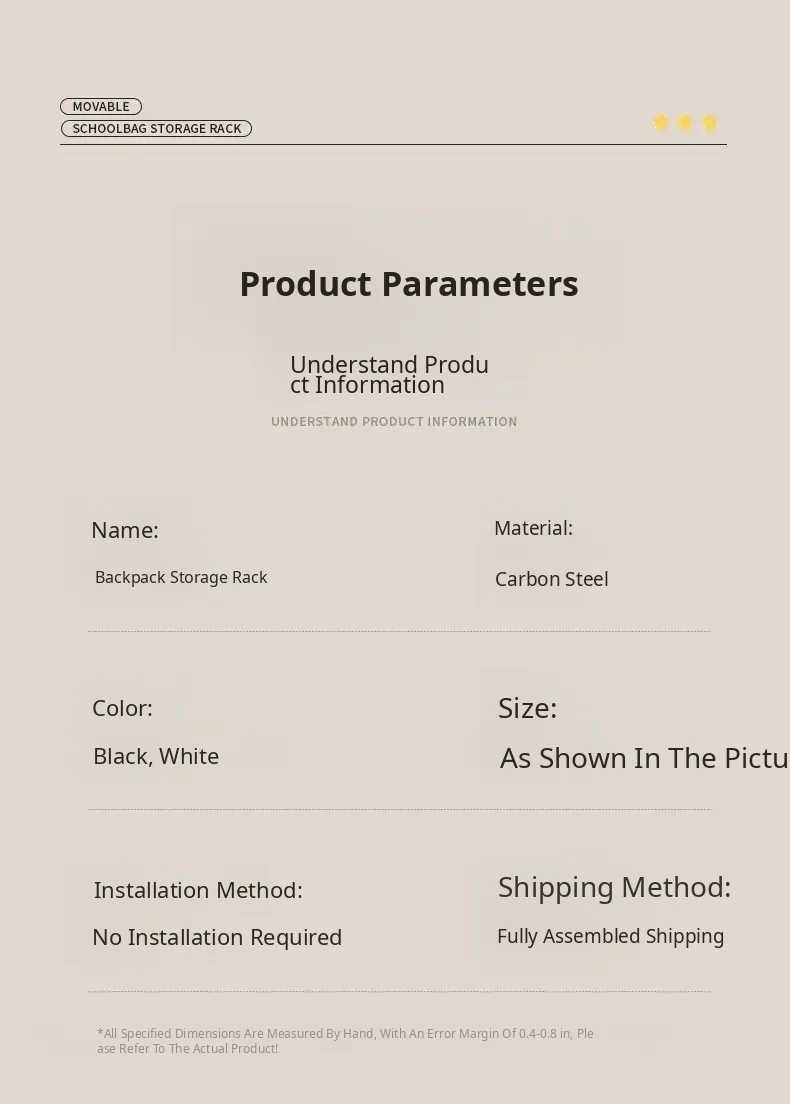
Task: Click the Material: label
Action: 533,528
